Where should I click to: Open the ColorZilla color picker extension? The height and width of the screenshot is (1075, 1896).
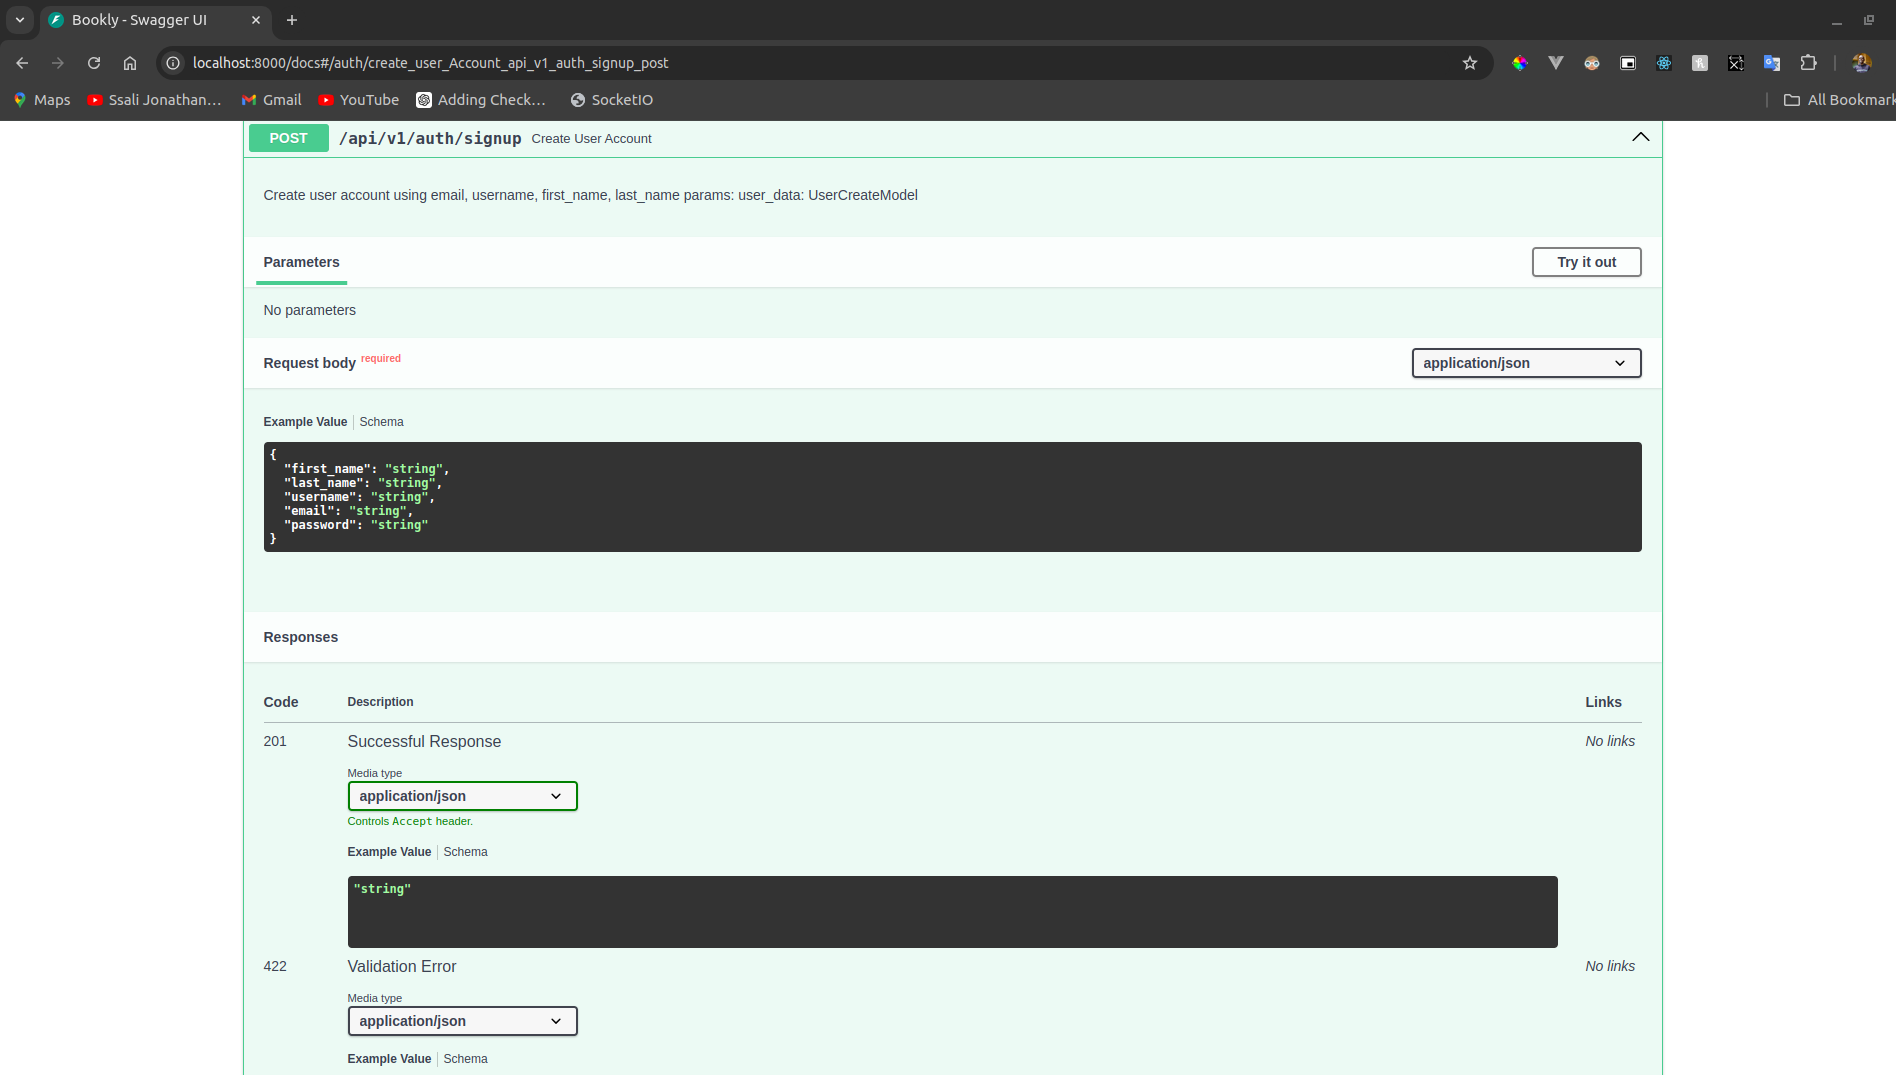(1520, 62)
